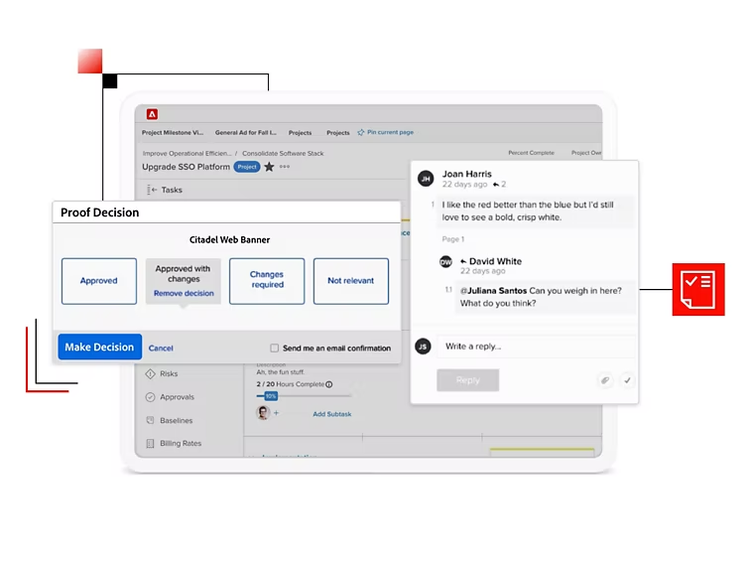This screenshot has height=563, width=750.
Task: Switch to the General Ad for Fall tab
Action: click(245, 132)
